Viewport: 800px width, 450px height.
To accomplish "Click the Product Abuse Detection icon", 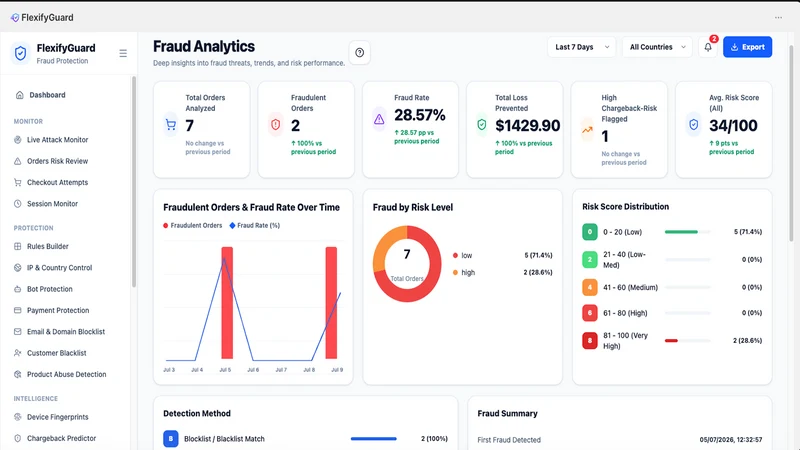I will pyautogui.click(x=17, y=374).
